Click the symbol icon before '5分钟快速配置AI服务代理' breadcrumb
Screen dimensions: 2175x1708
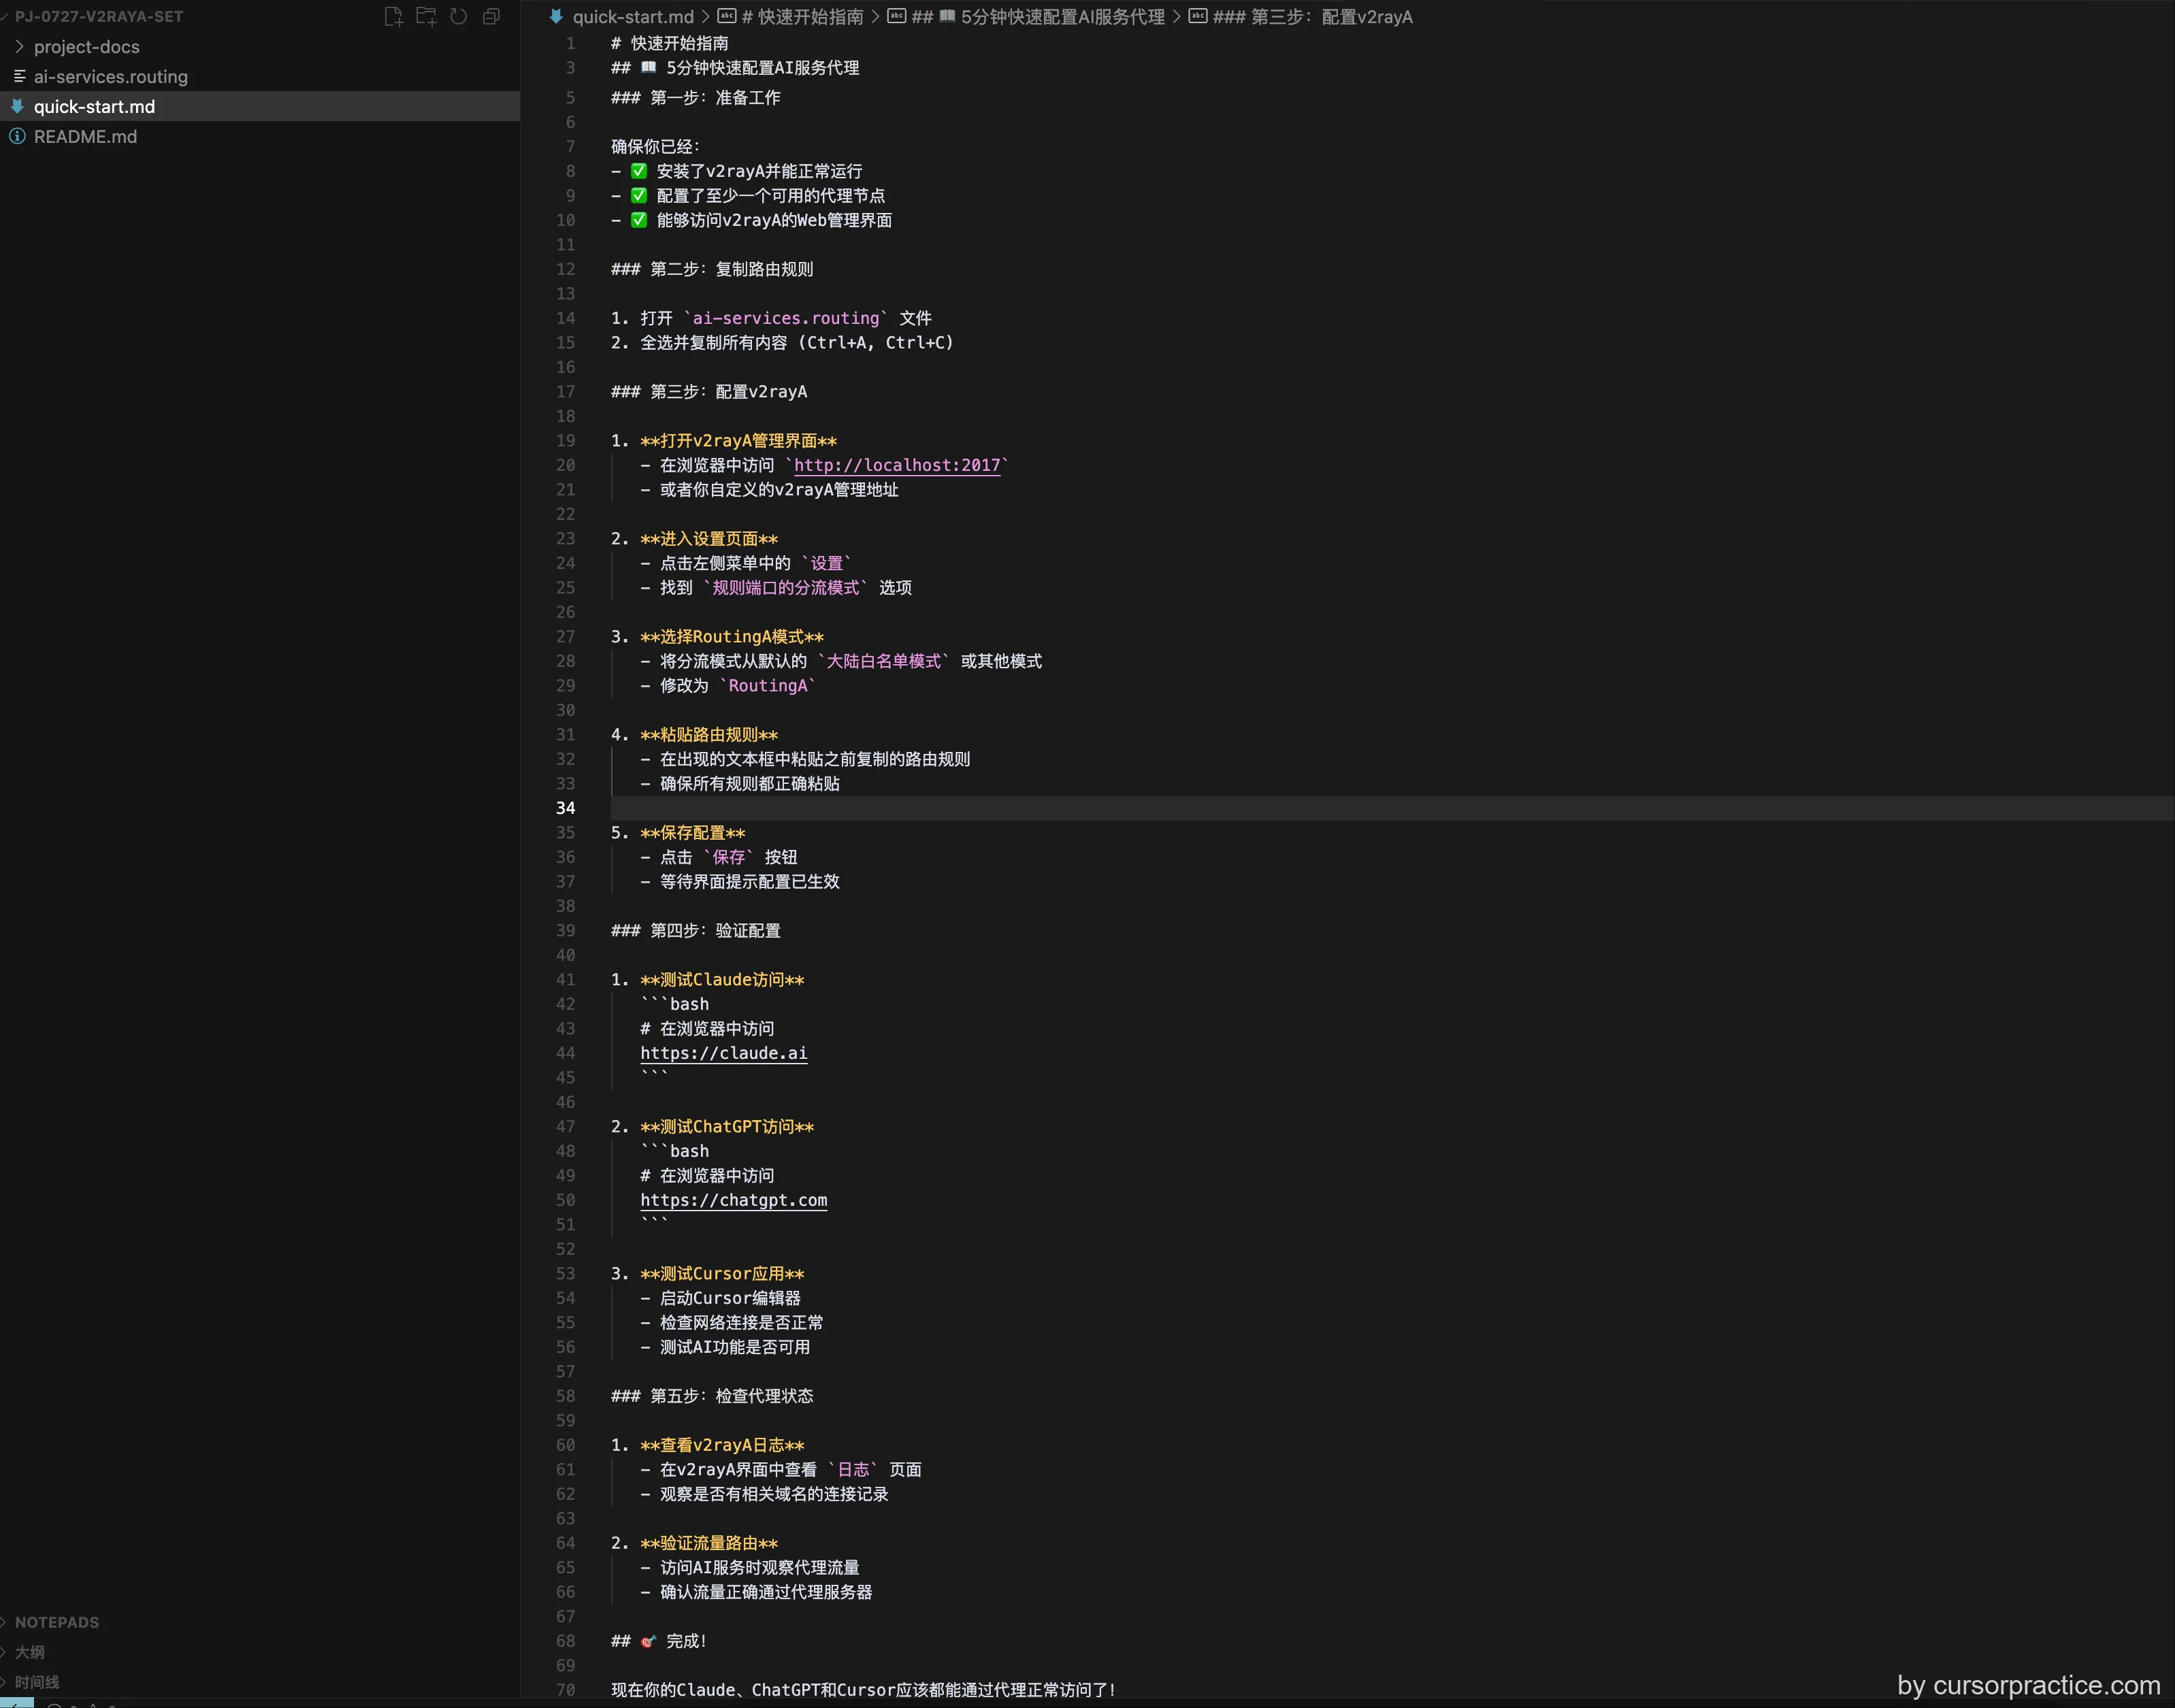tap(896, 16)
